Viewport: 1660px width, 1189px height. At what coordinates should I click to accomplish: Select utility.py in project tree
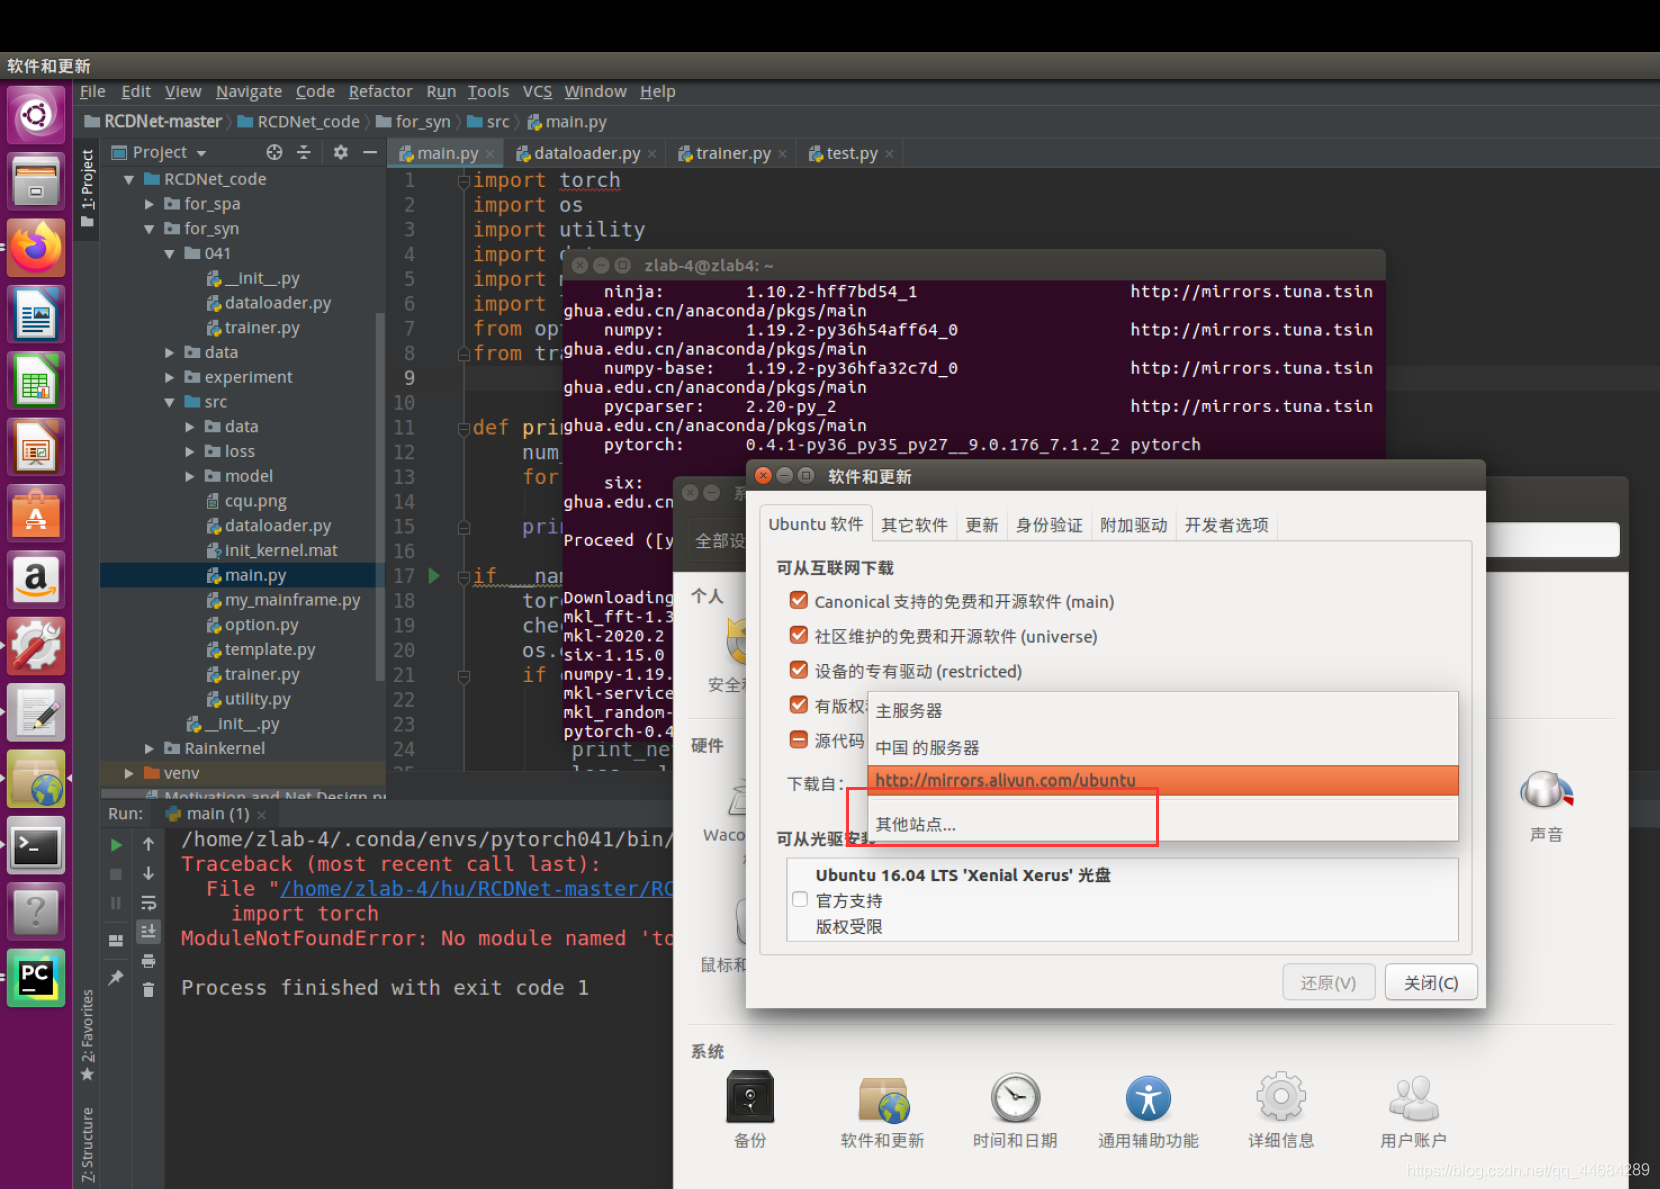[257, 699]
